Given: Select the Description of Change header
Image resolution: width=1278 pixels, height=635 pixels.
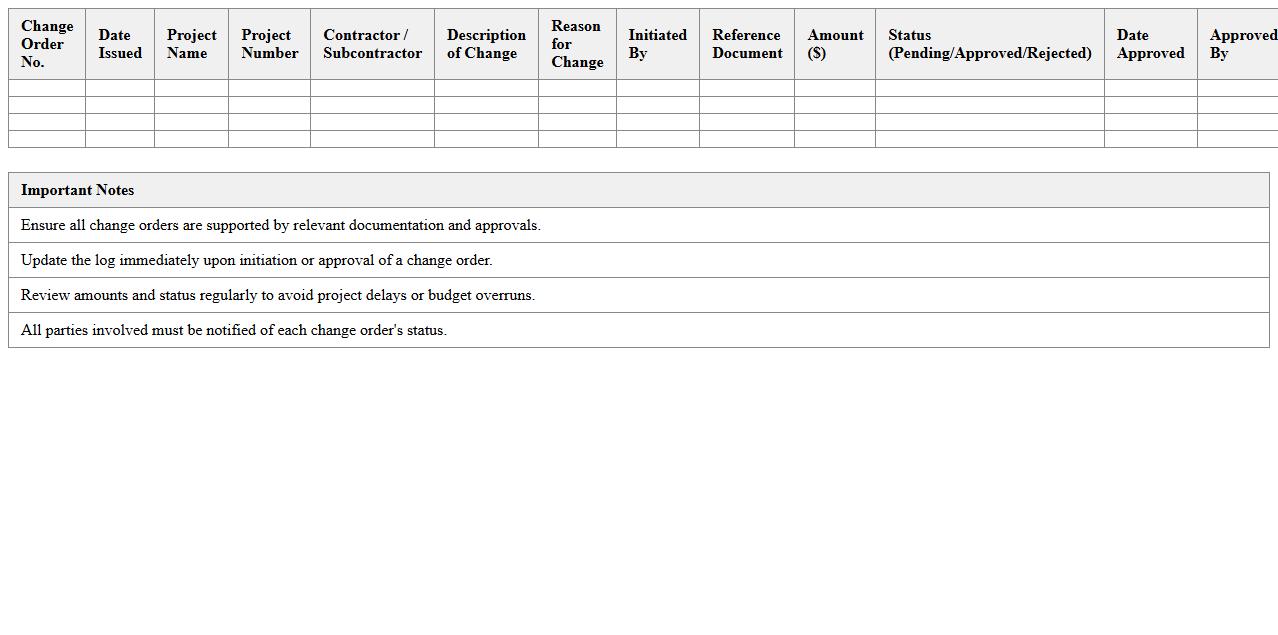Looking at the screenshot, I should click(x=486, y=44).
